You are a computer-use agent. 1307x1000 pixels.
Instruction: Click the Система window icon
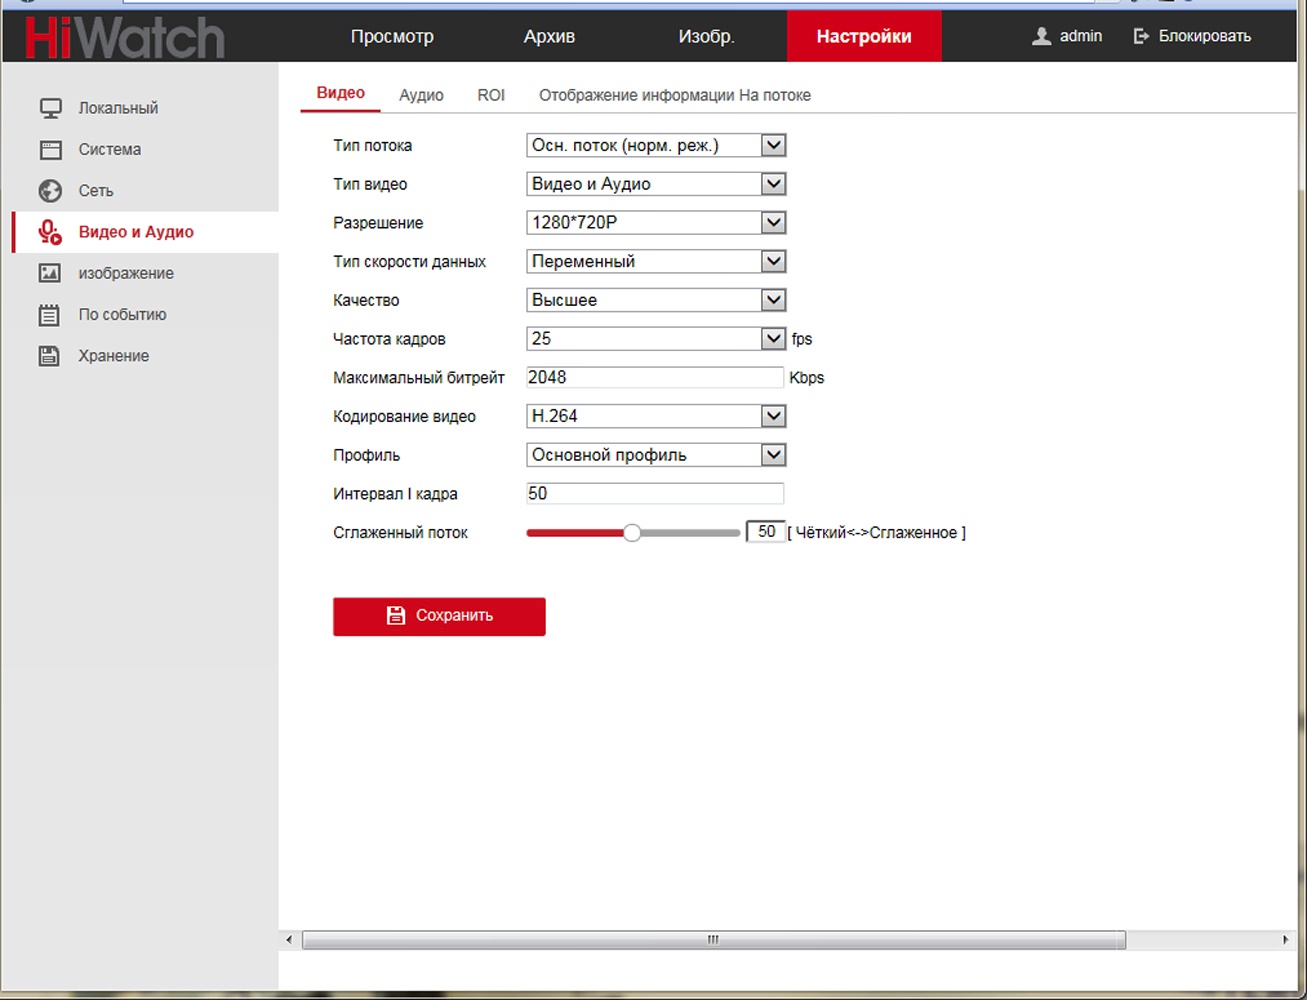[50, 150]
